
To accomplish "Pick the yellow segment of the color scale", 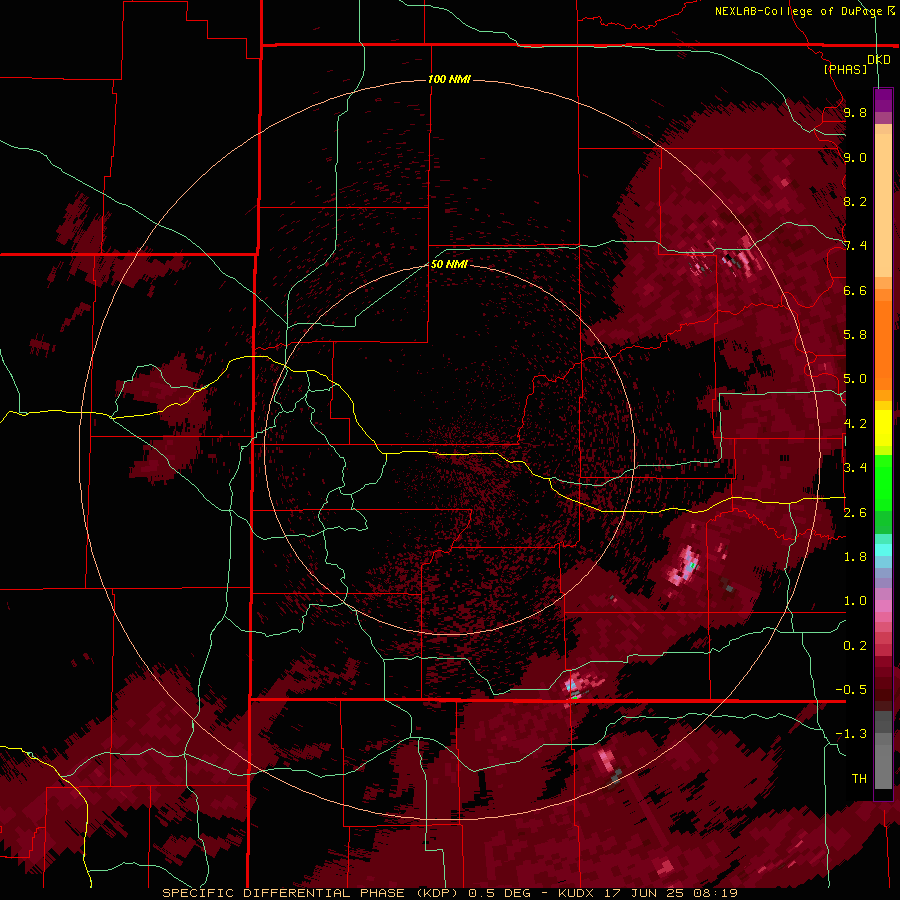I will 883,428.
